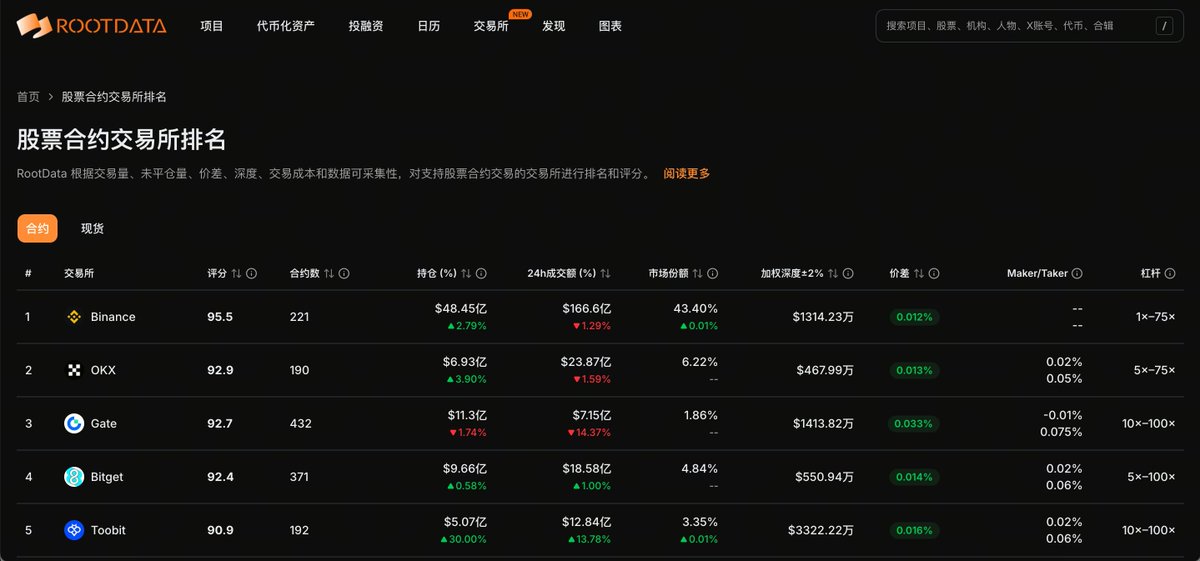Click Binance open interest $48.45亿

click(461, 308)
